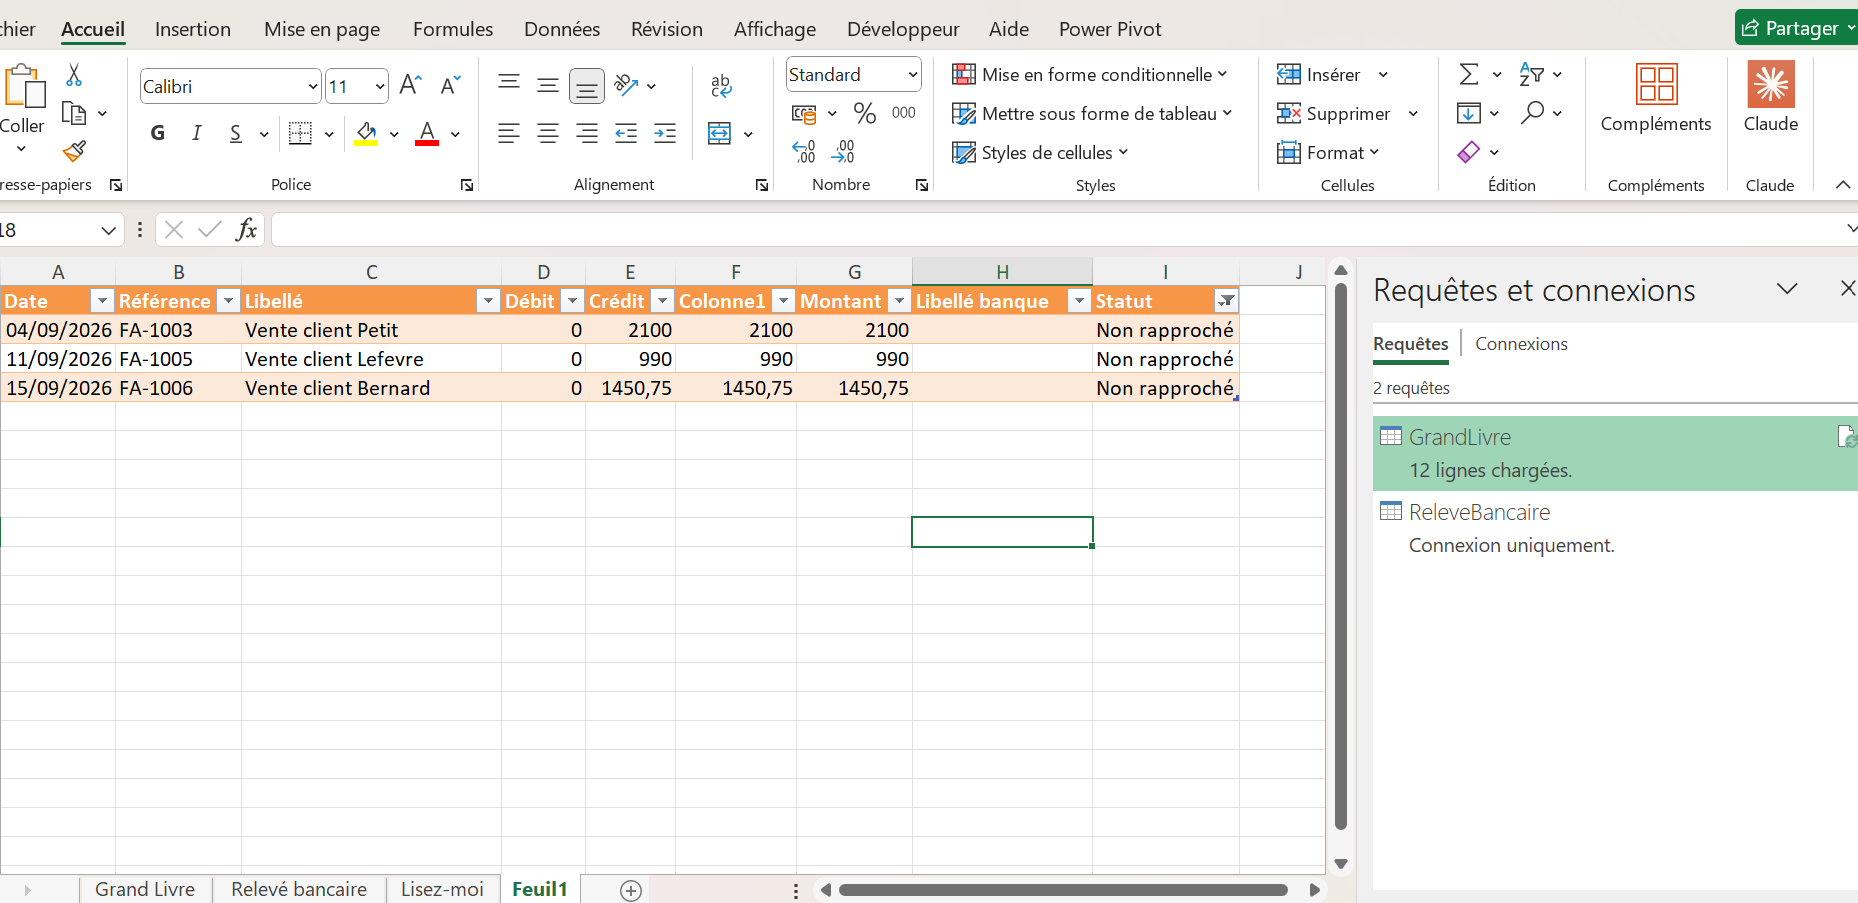Click the Cut scissors icon
The height and width of the screenshot is (903, 1858).
tap(74, 75)
